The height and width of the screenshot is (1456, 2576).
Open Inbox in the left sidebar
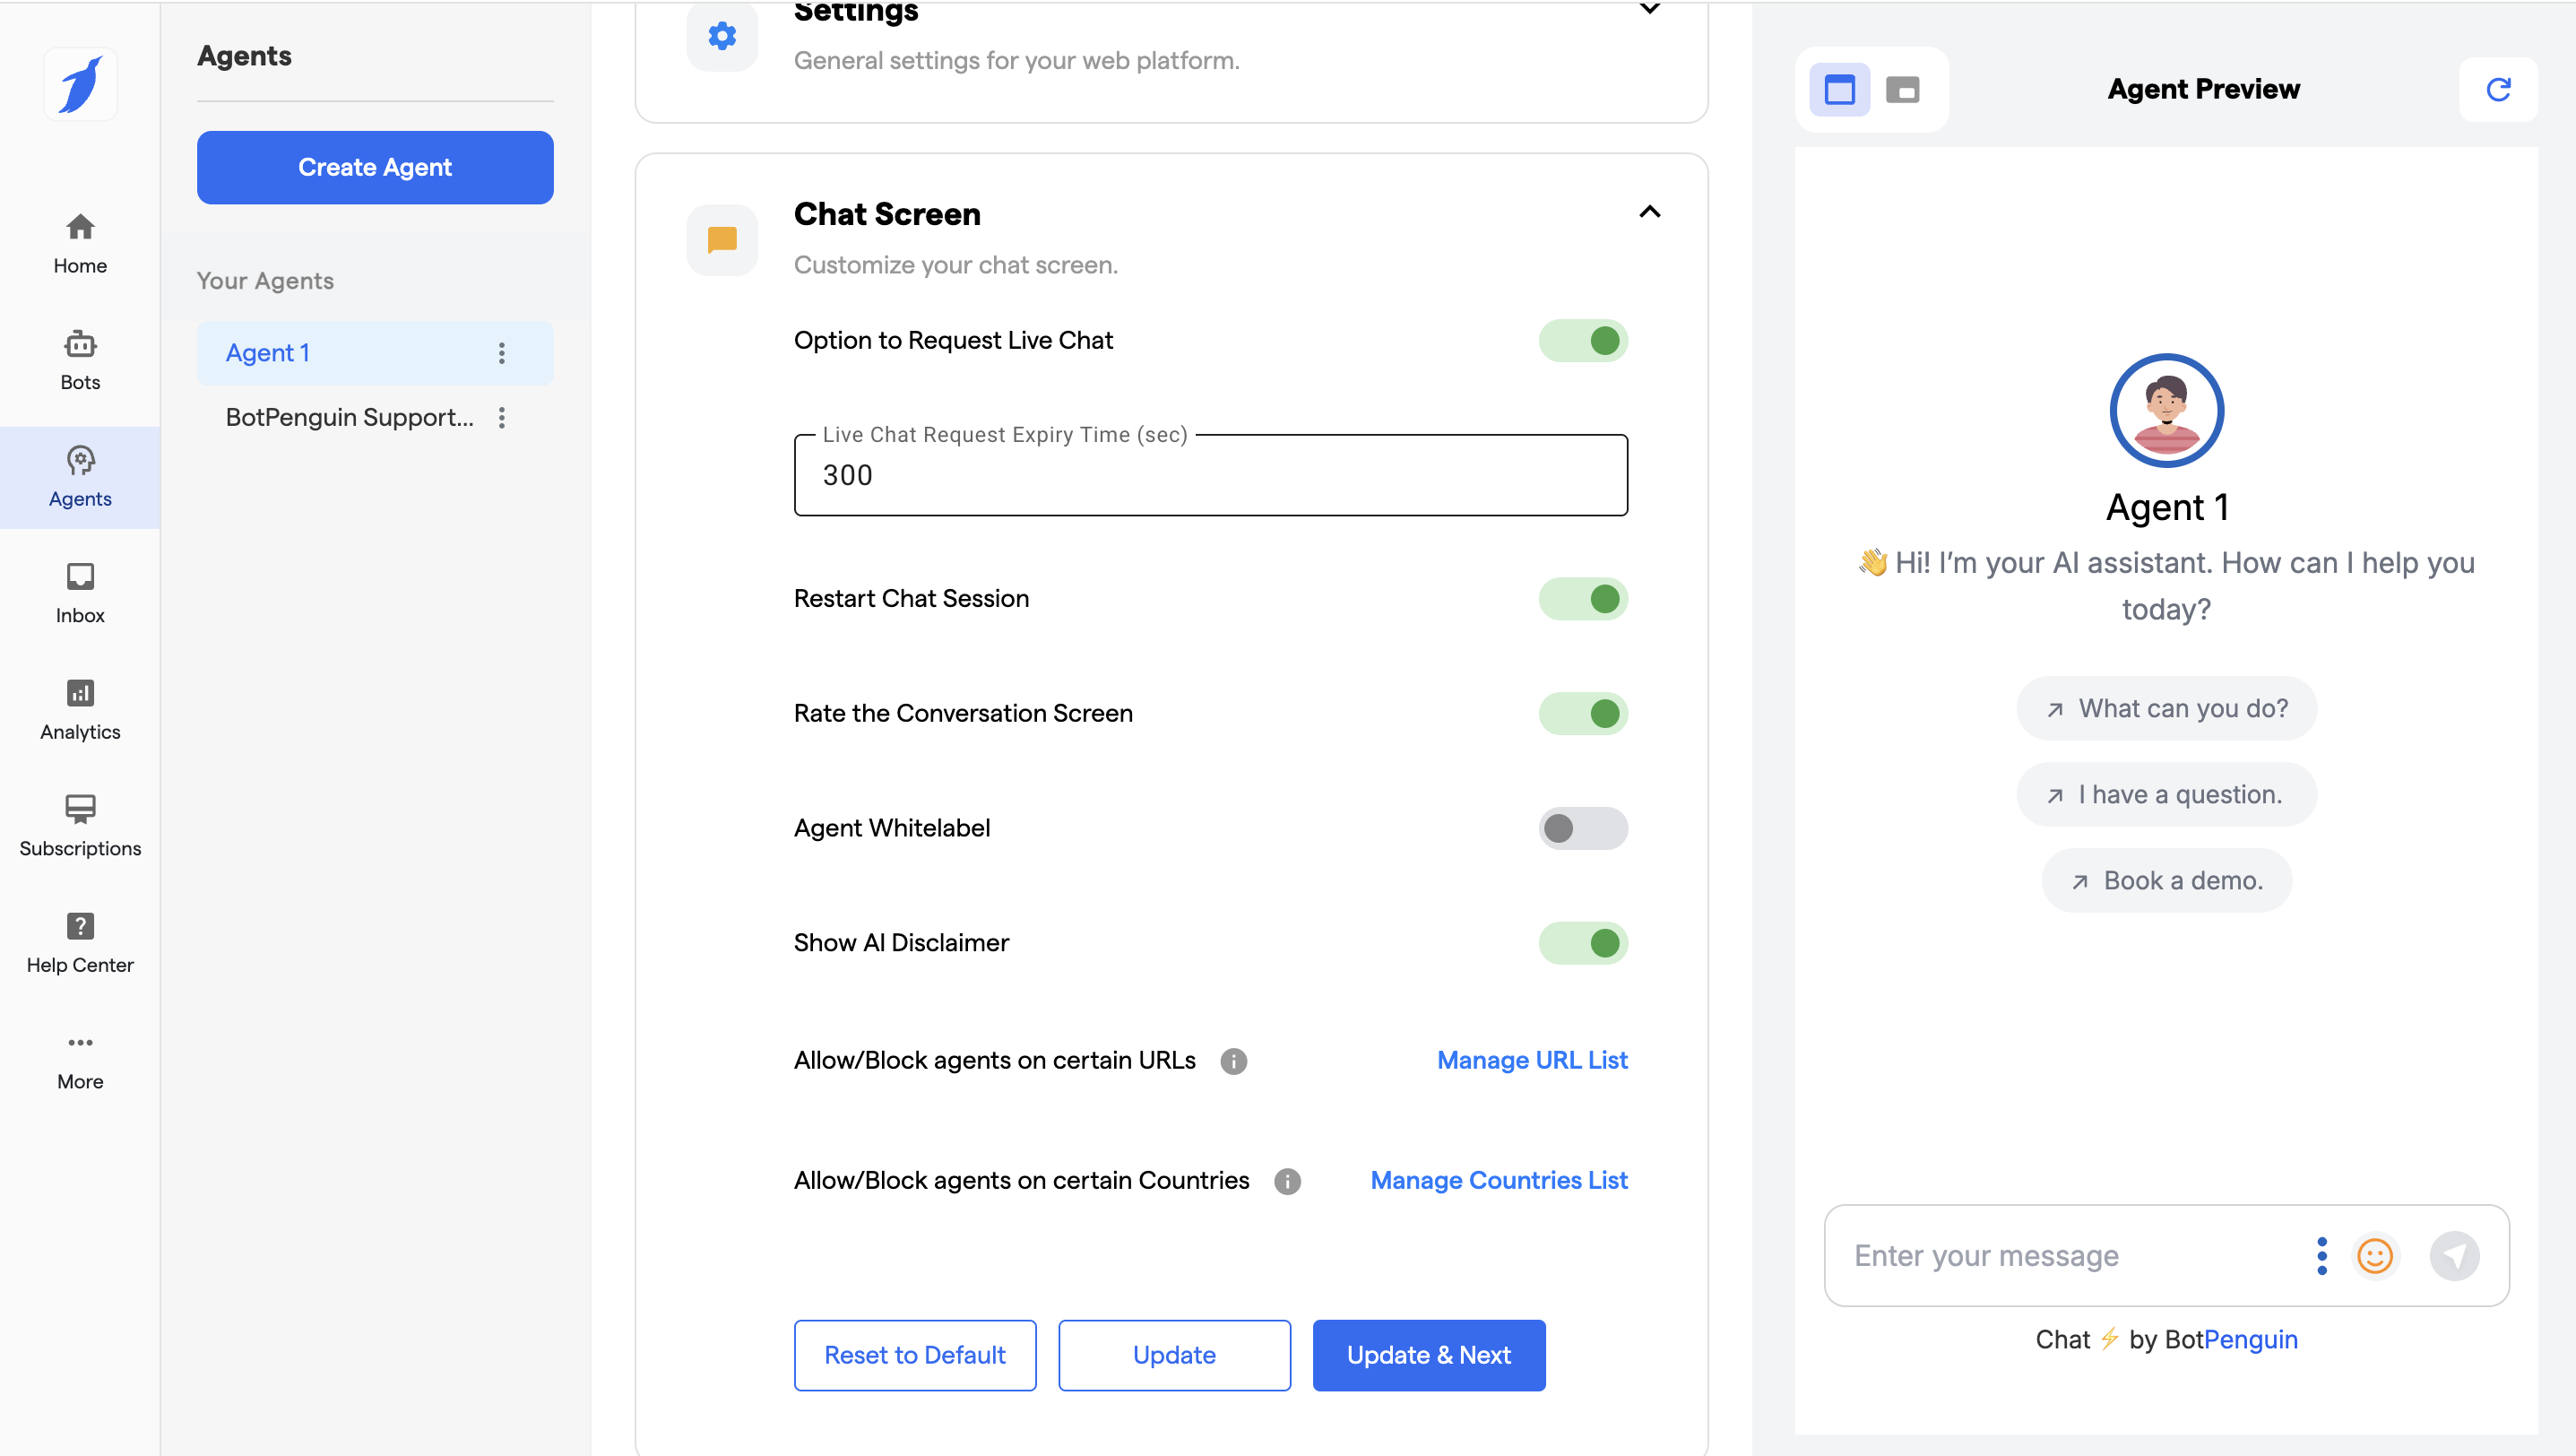[80, 592]
